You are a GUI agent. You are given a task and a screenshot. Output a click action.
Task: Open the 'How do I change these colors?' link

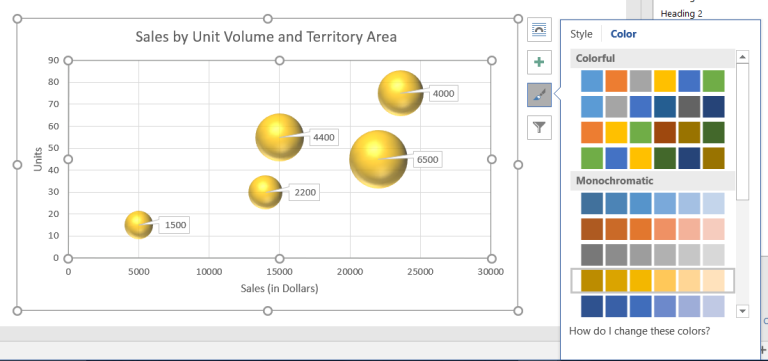639,331
